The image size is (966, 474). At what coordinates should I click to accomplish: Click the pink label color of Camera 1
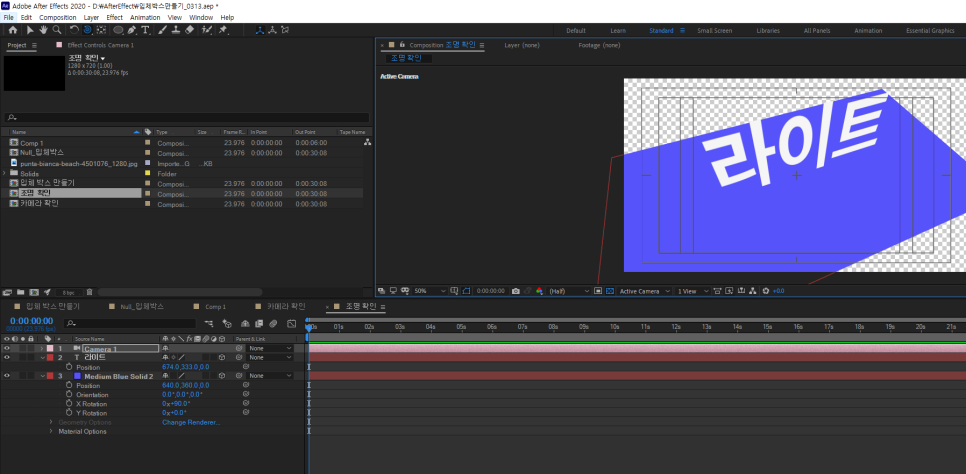[50, 349]
